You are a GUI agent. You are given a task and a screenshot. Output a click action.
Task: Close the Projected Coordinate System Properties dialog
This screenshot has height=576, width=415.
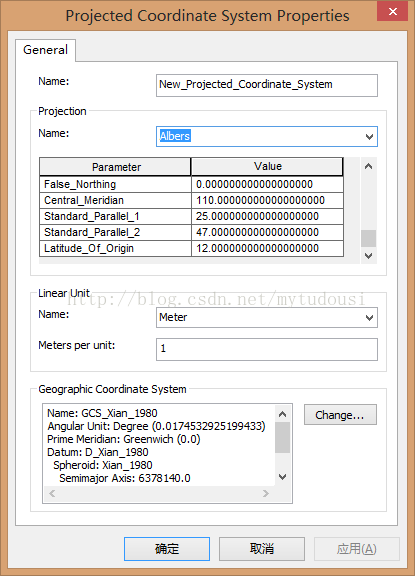[392, 11]
